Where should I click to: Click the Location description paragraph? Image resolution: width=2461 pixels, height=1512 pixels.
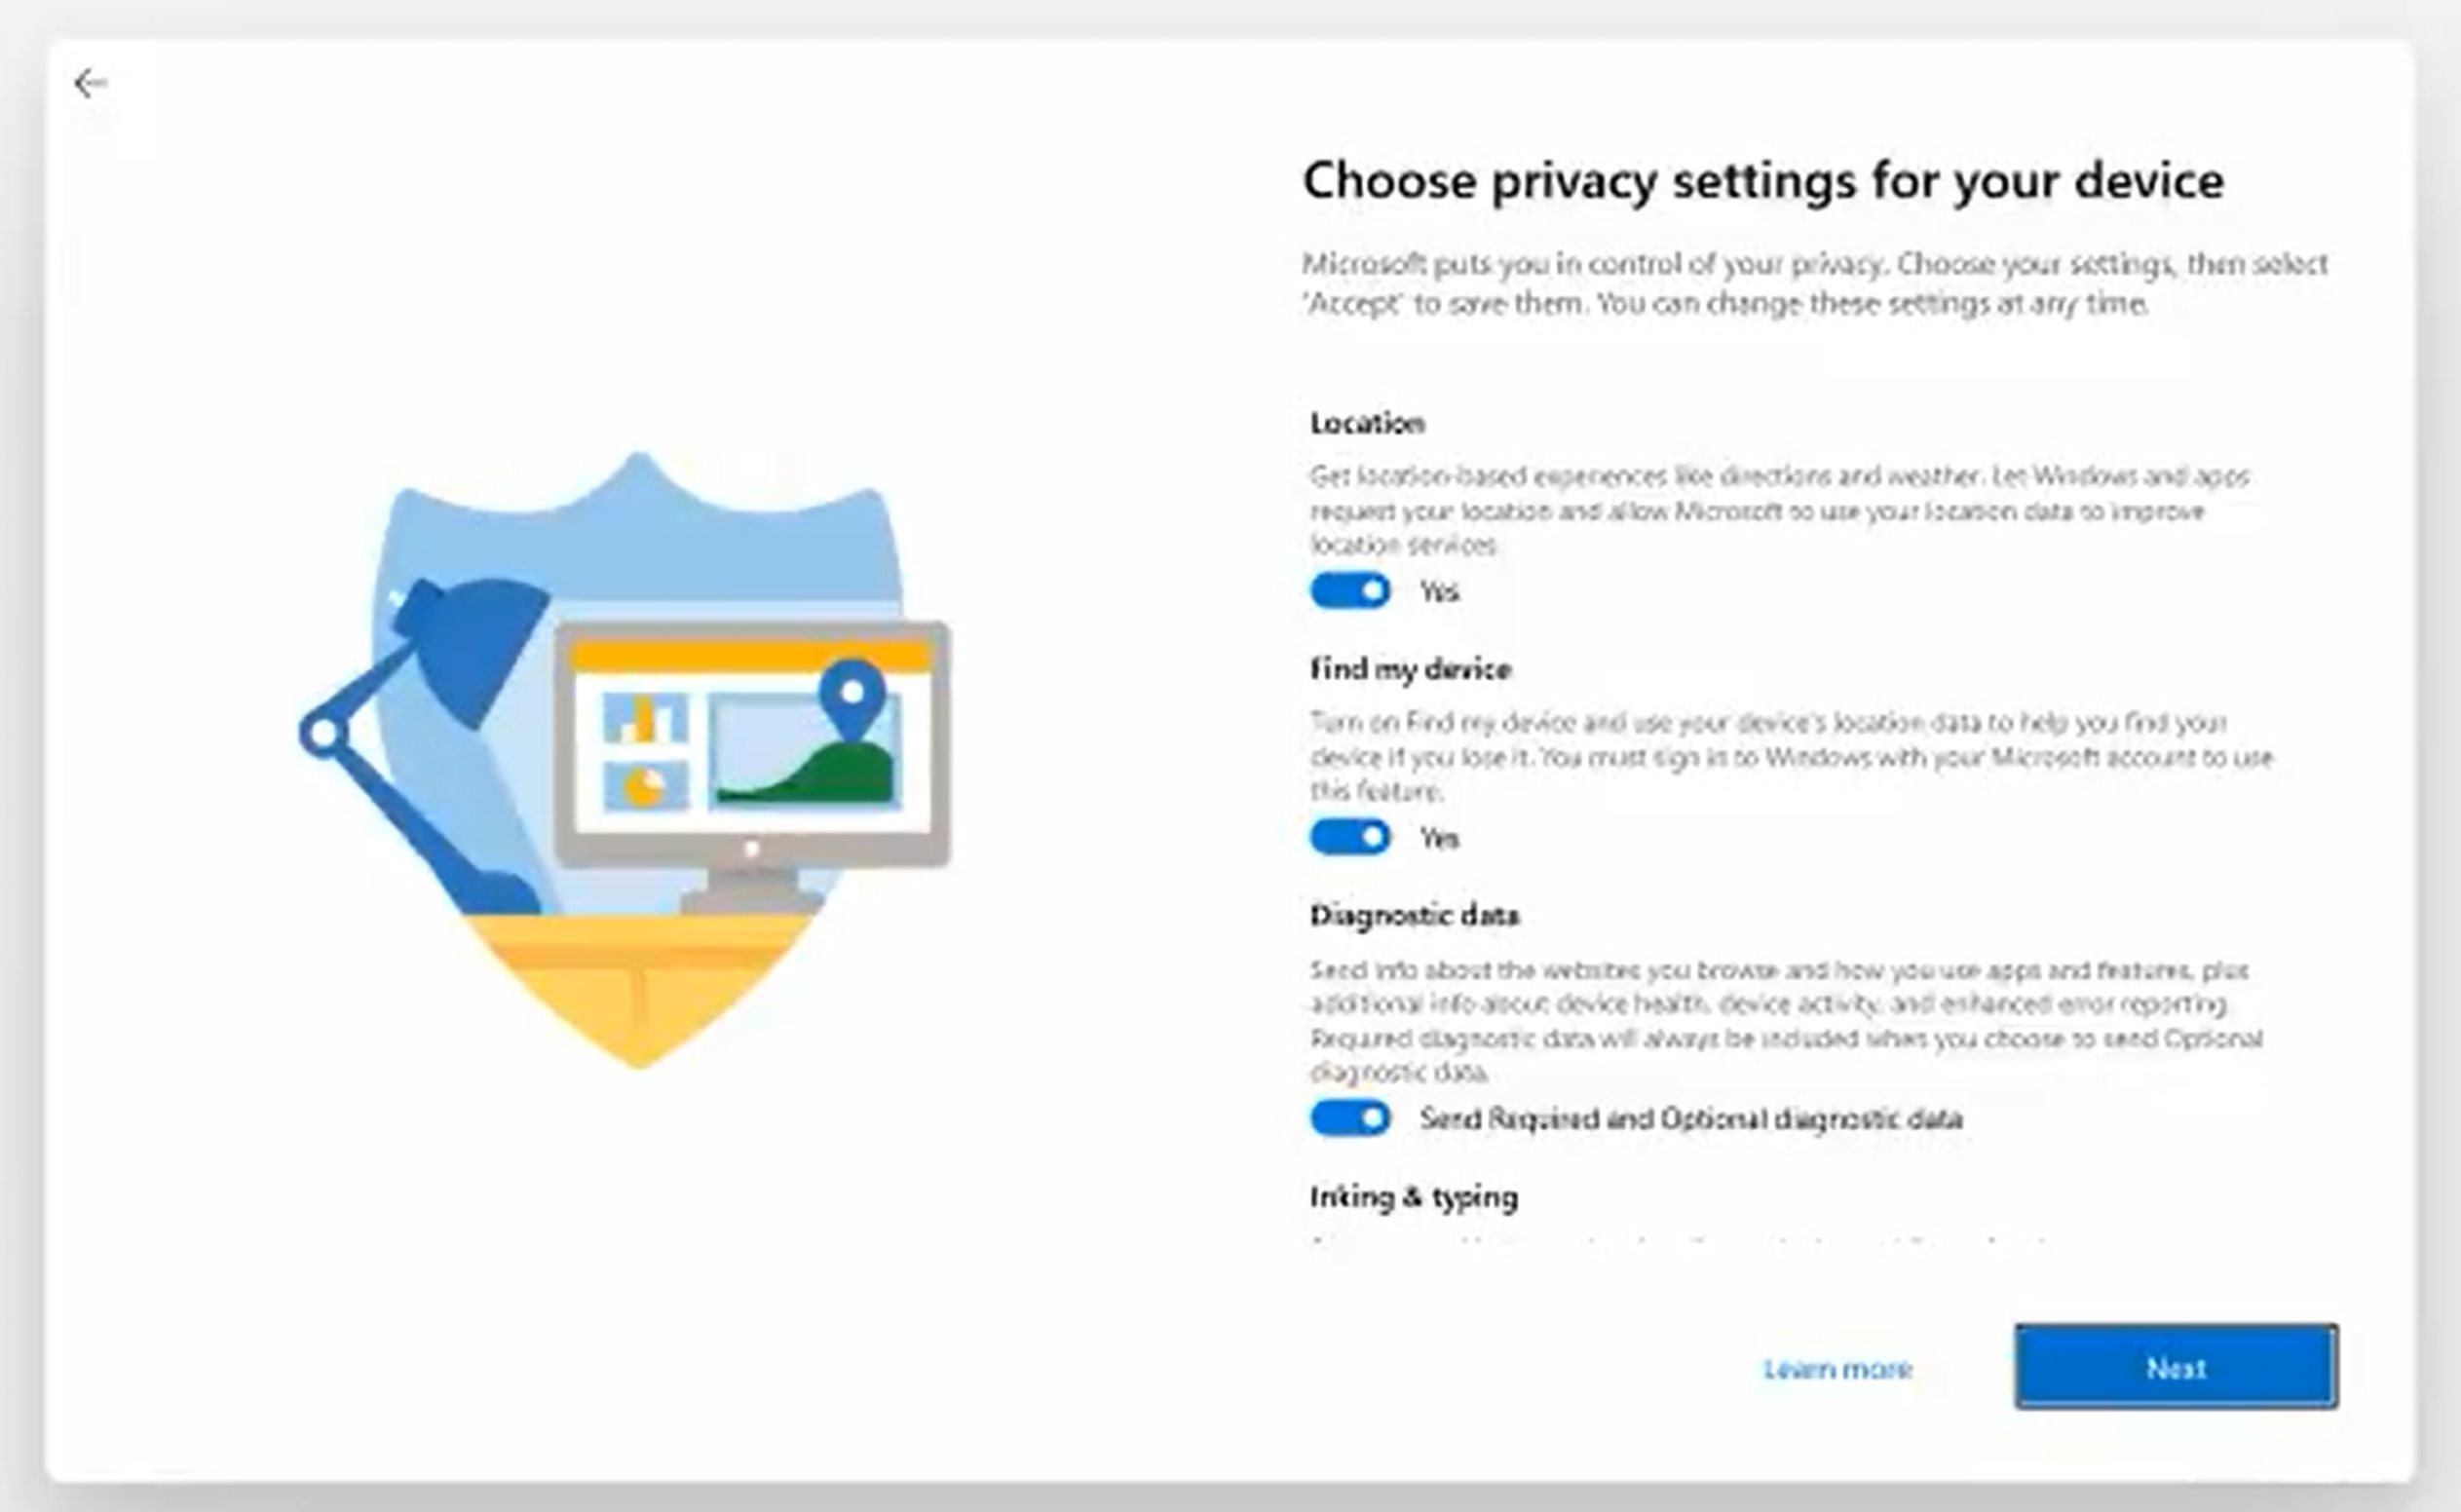[1780, 510]
